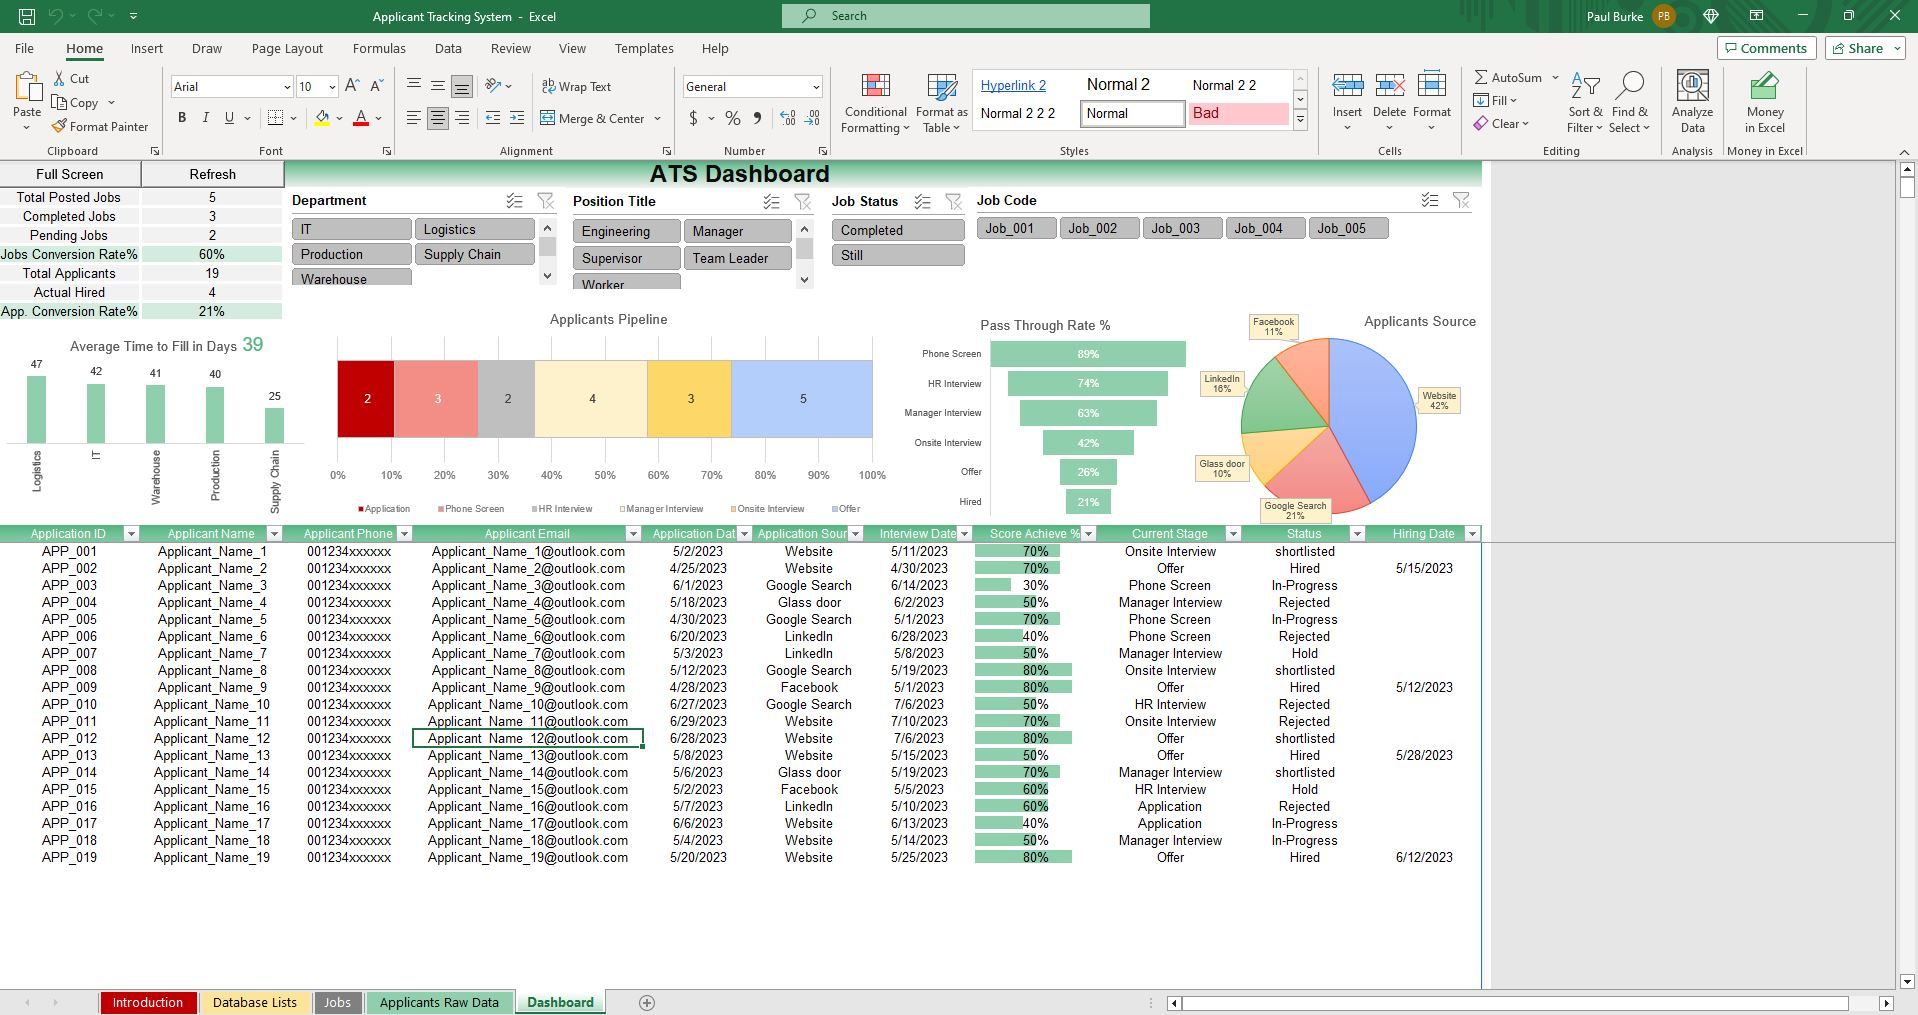Click the Format Painter icon
The image size is (1918, 1015).
coord(60,127)
